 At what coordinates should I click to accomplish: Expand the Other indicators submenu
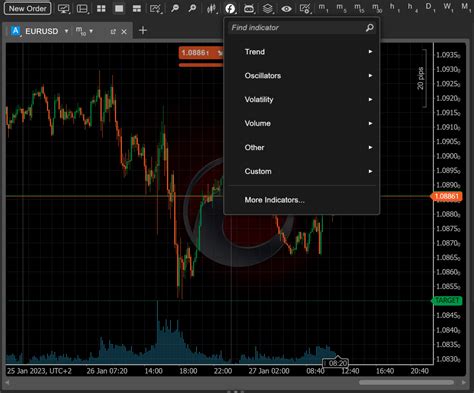tap(302, 147)
